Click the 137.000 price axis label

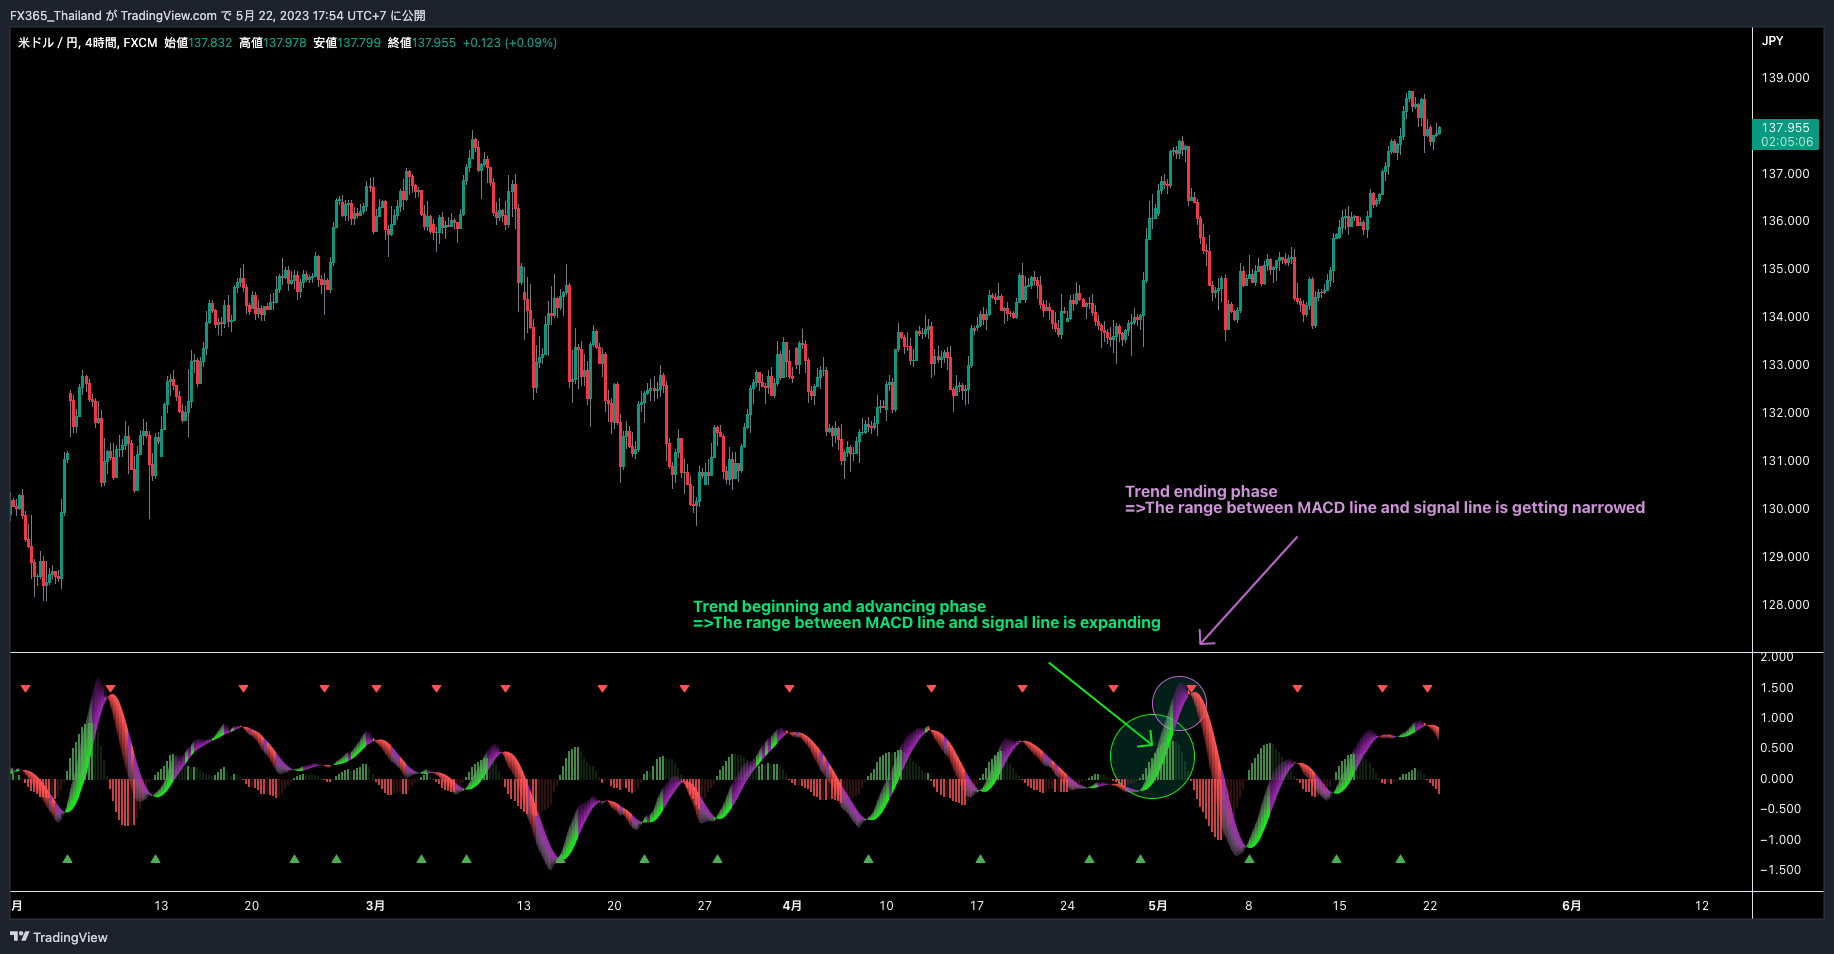tap(1785, 174)
